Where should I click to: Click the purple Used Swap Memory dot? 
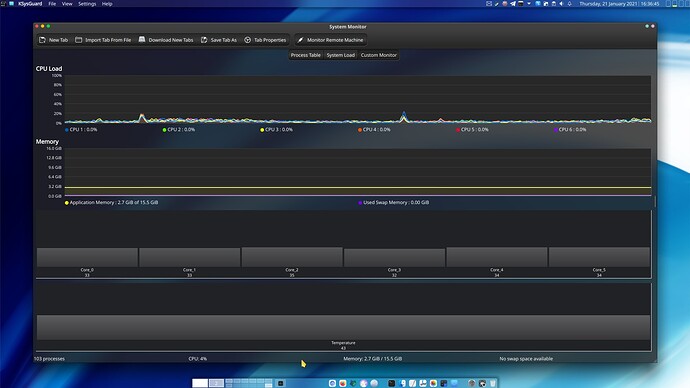tap(360, 203)
